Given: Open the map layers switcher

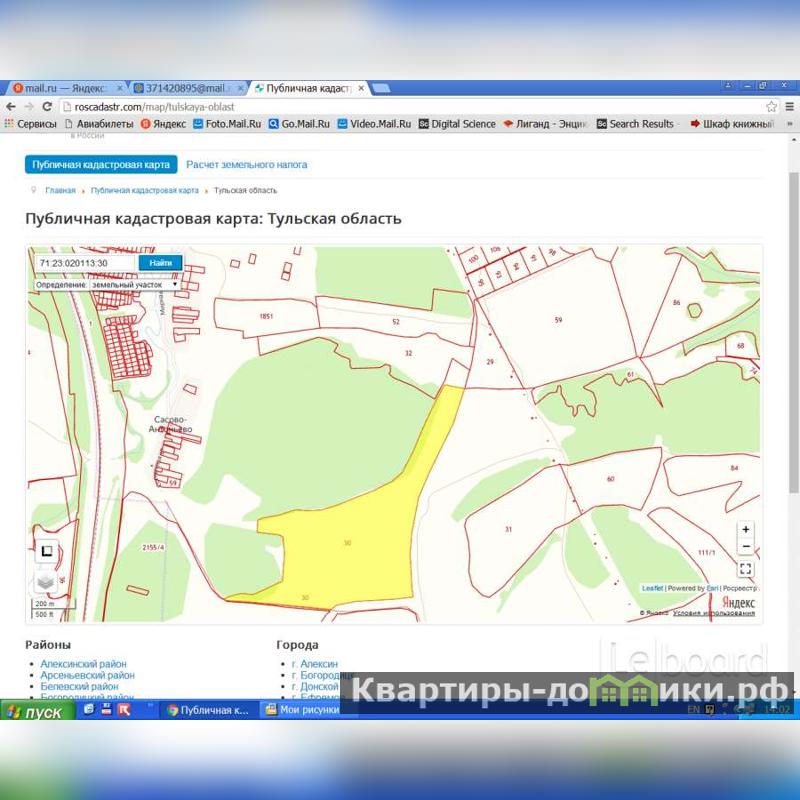Looking at the screenshot, I should (x=45, y=581).
